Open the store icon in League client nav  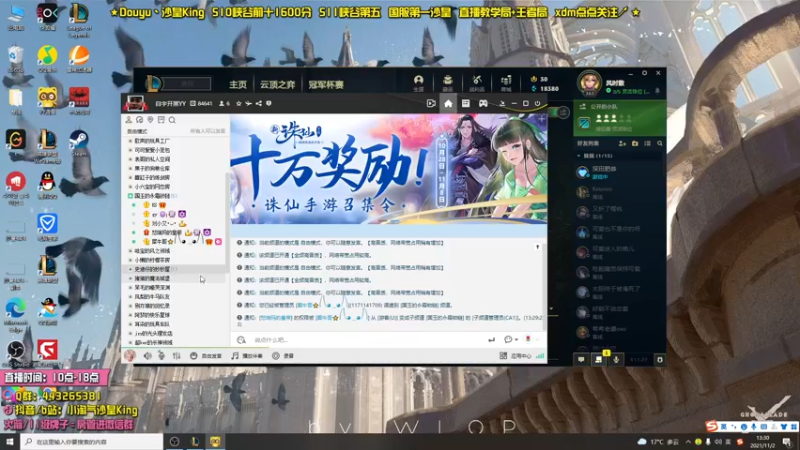click(506, 83)
